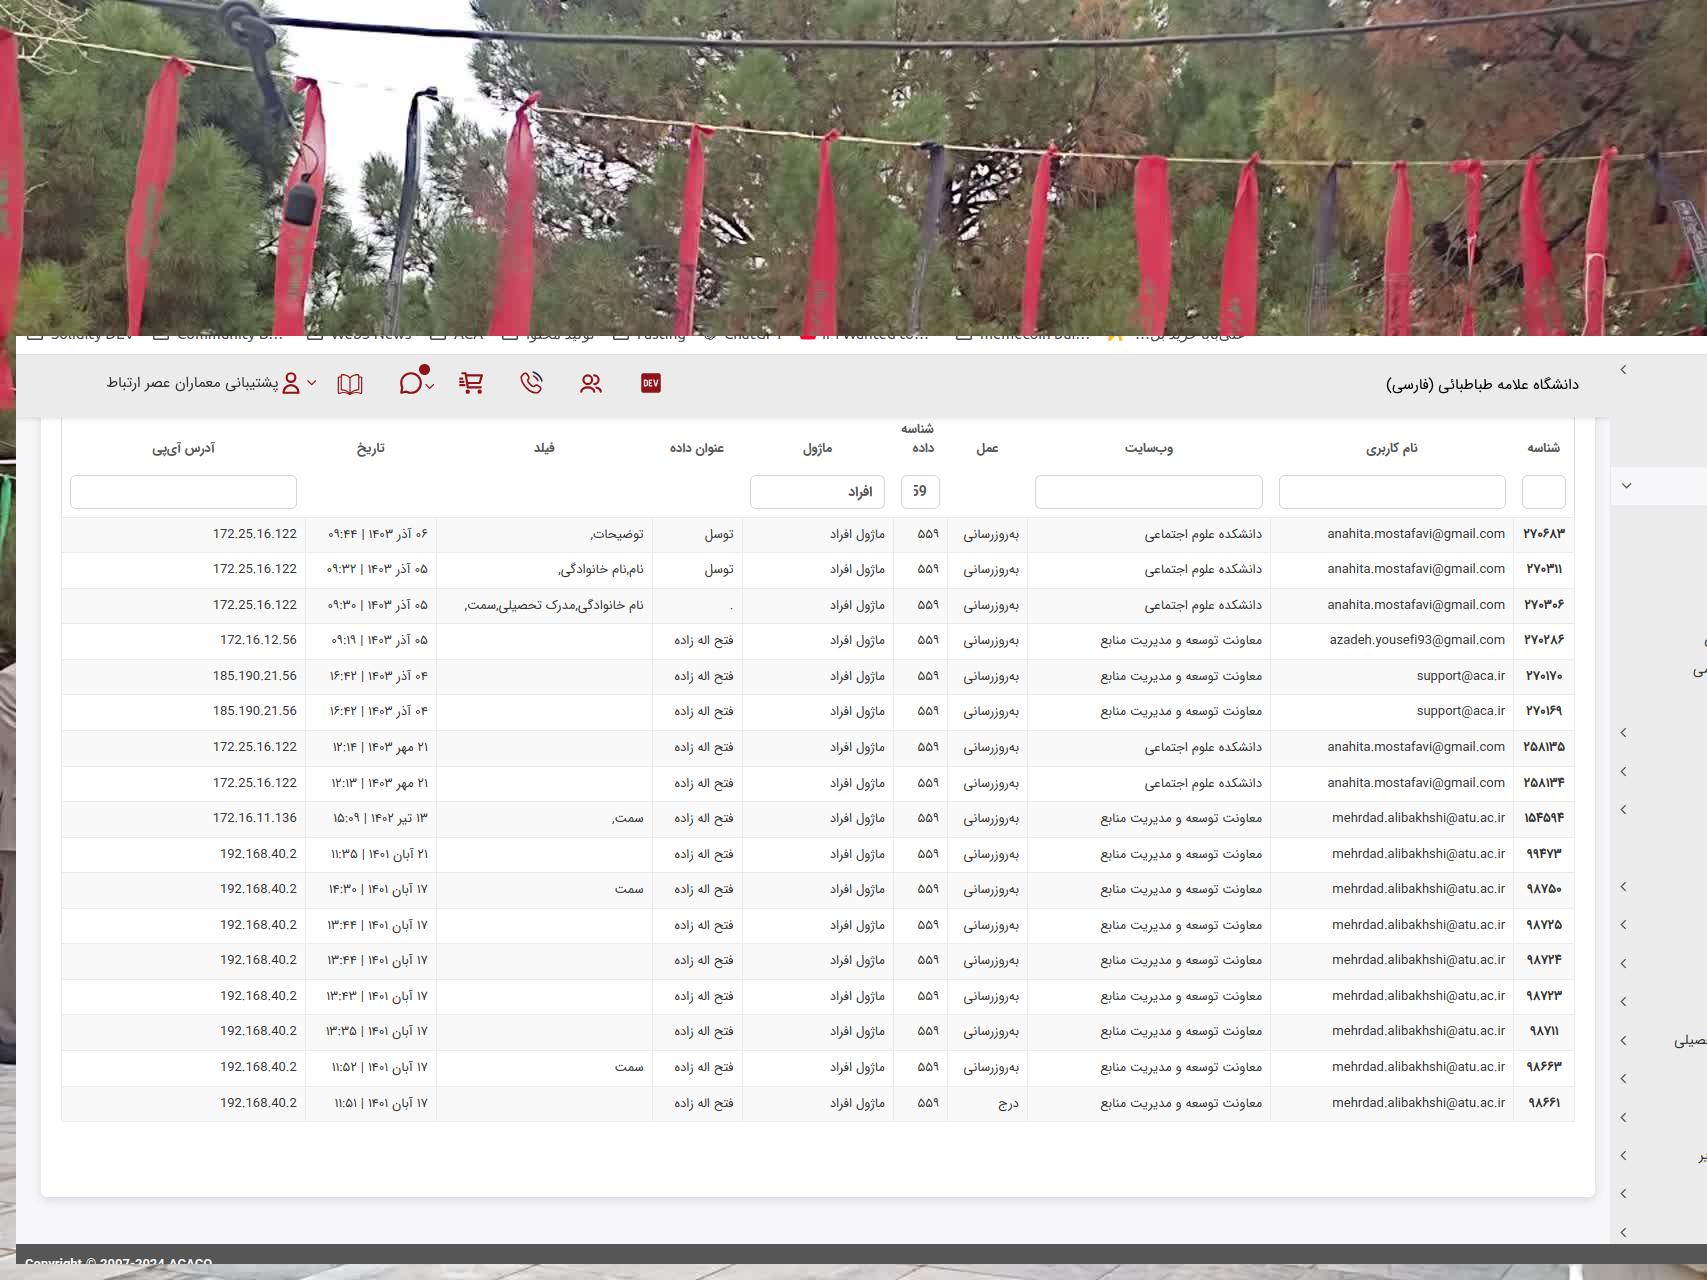Click mehrdad.alibakhshi@atu.ac.ir in row ۹۸۷۲۵

(x=1418, y=925)
